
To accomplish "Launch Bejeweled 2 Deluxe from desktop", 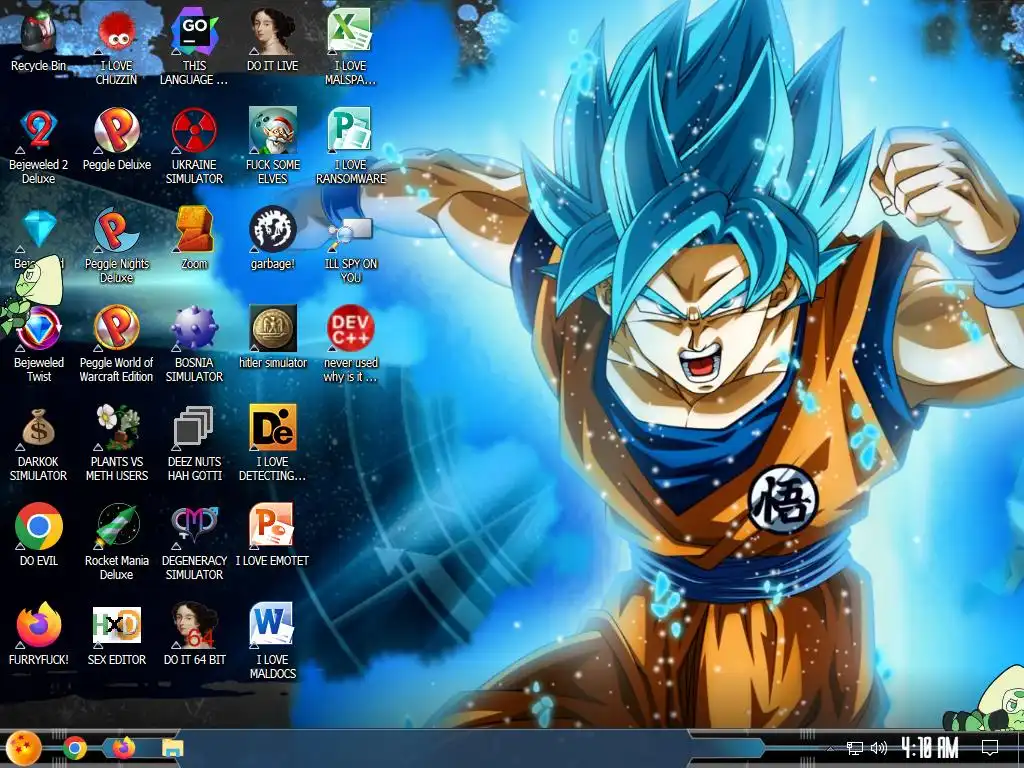I will pos(39,131).
